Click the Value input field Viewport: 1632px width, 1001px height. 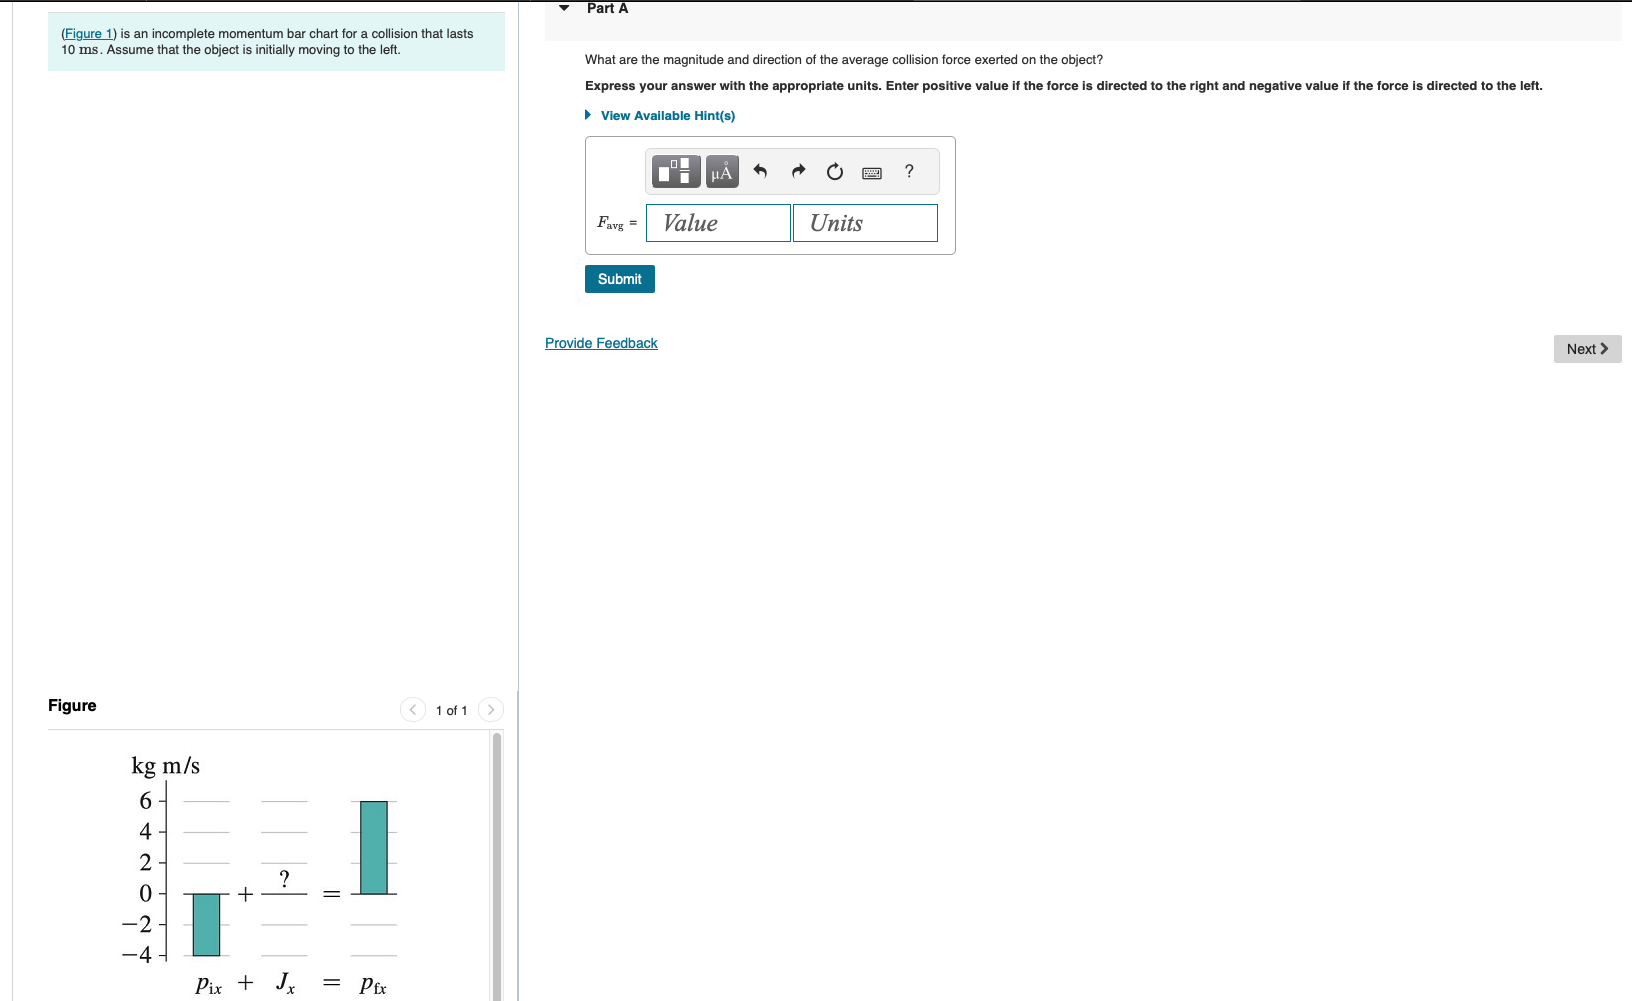tap(718, 223)
